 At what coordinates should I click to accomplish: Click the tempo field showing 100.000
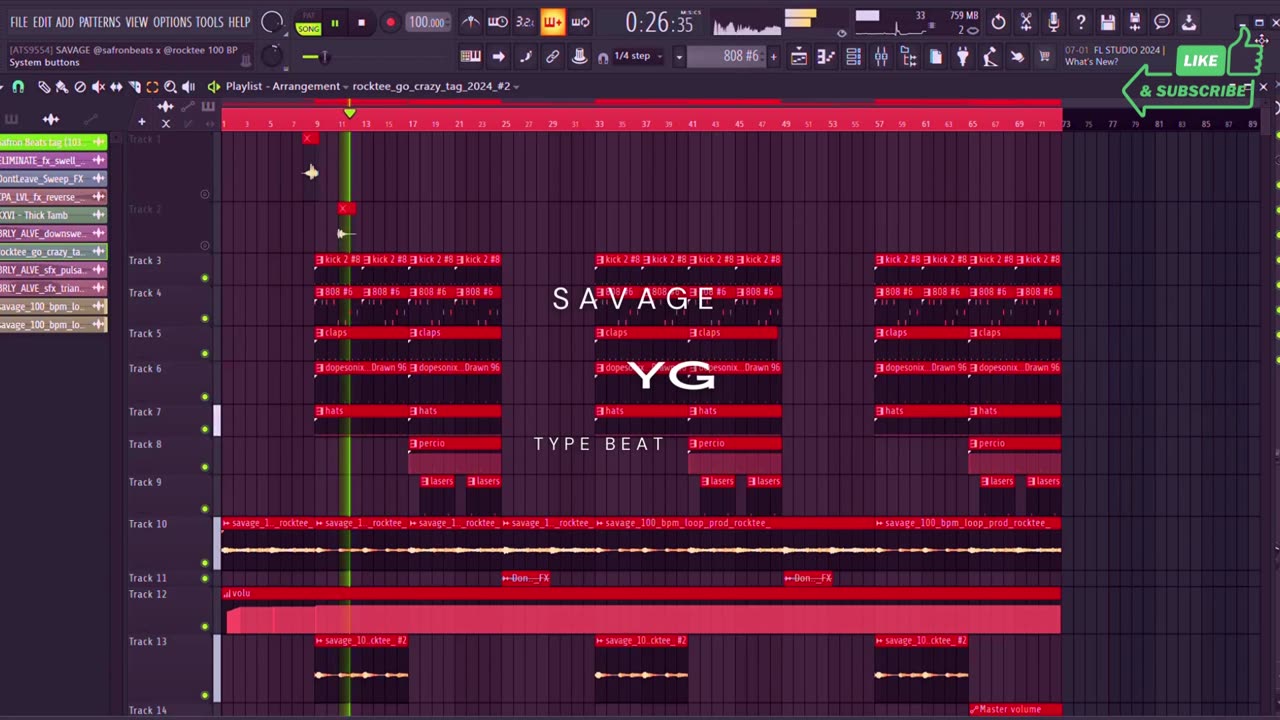point(427,22)
